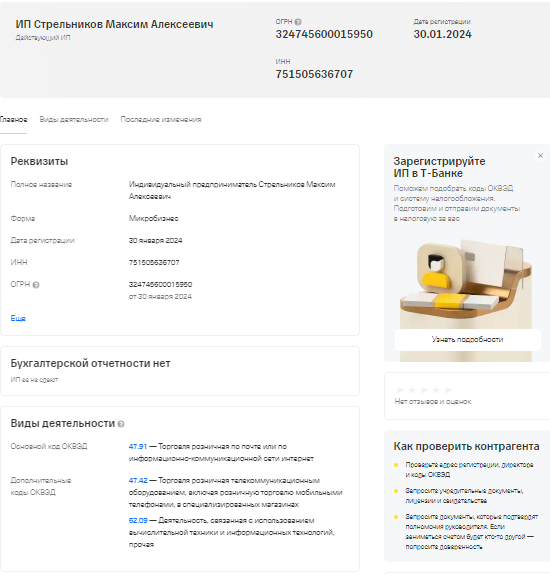Click the Реквизиты section heading
The width and height of the screenshot is (550, 575).
39,161
